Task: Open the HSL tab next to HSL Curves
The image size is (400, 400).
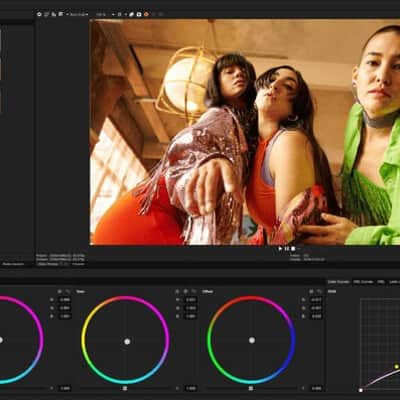Action: pos(381,282)
